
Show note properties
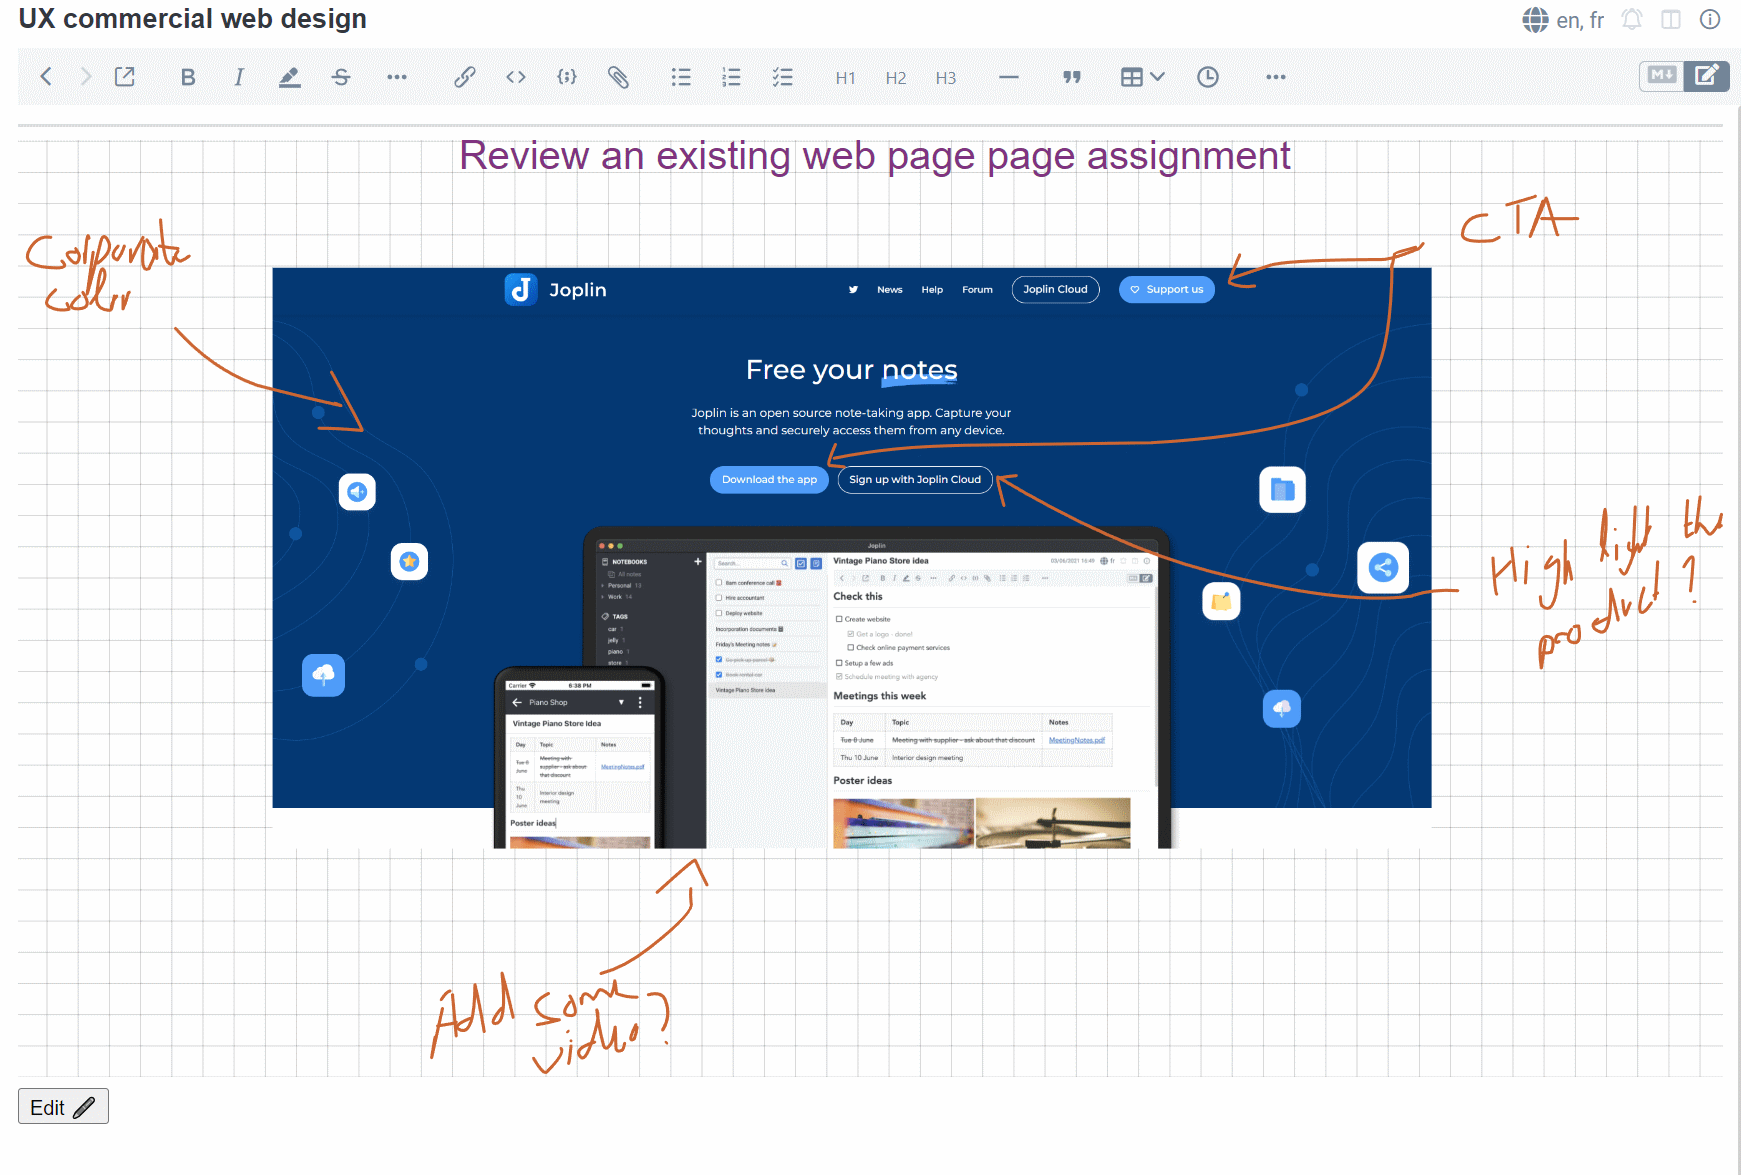pos(1710,19)
